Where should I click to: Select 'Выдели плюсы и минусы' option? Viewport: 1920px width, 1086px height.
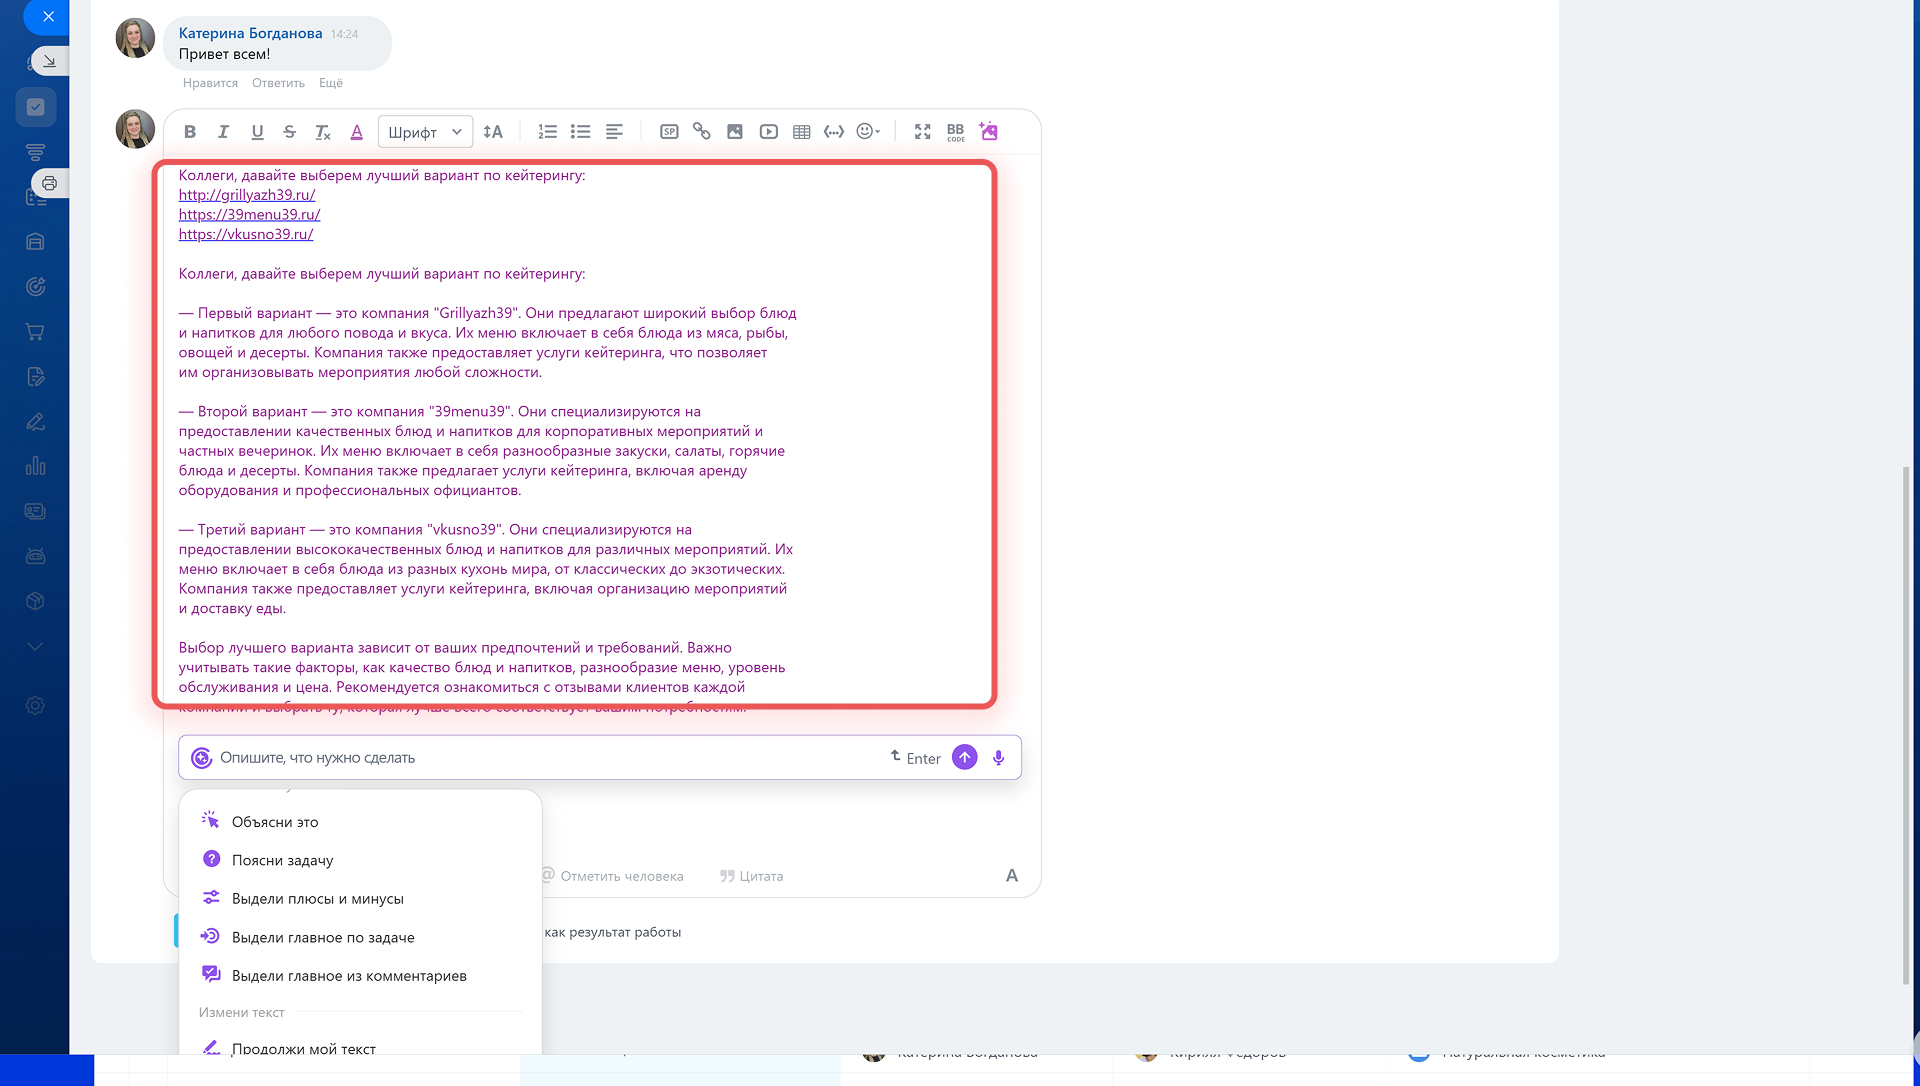click(x=317, y=899)
